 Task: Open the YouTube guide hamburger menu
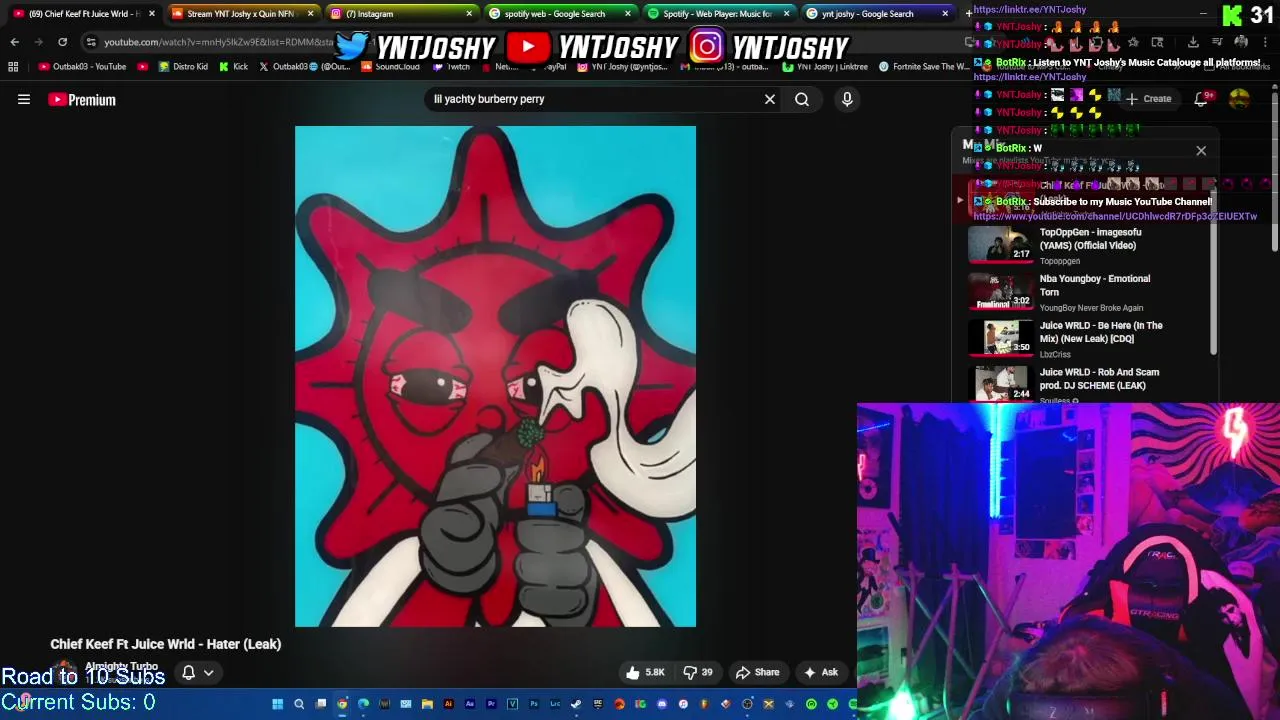click(24, 100)
